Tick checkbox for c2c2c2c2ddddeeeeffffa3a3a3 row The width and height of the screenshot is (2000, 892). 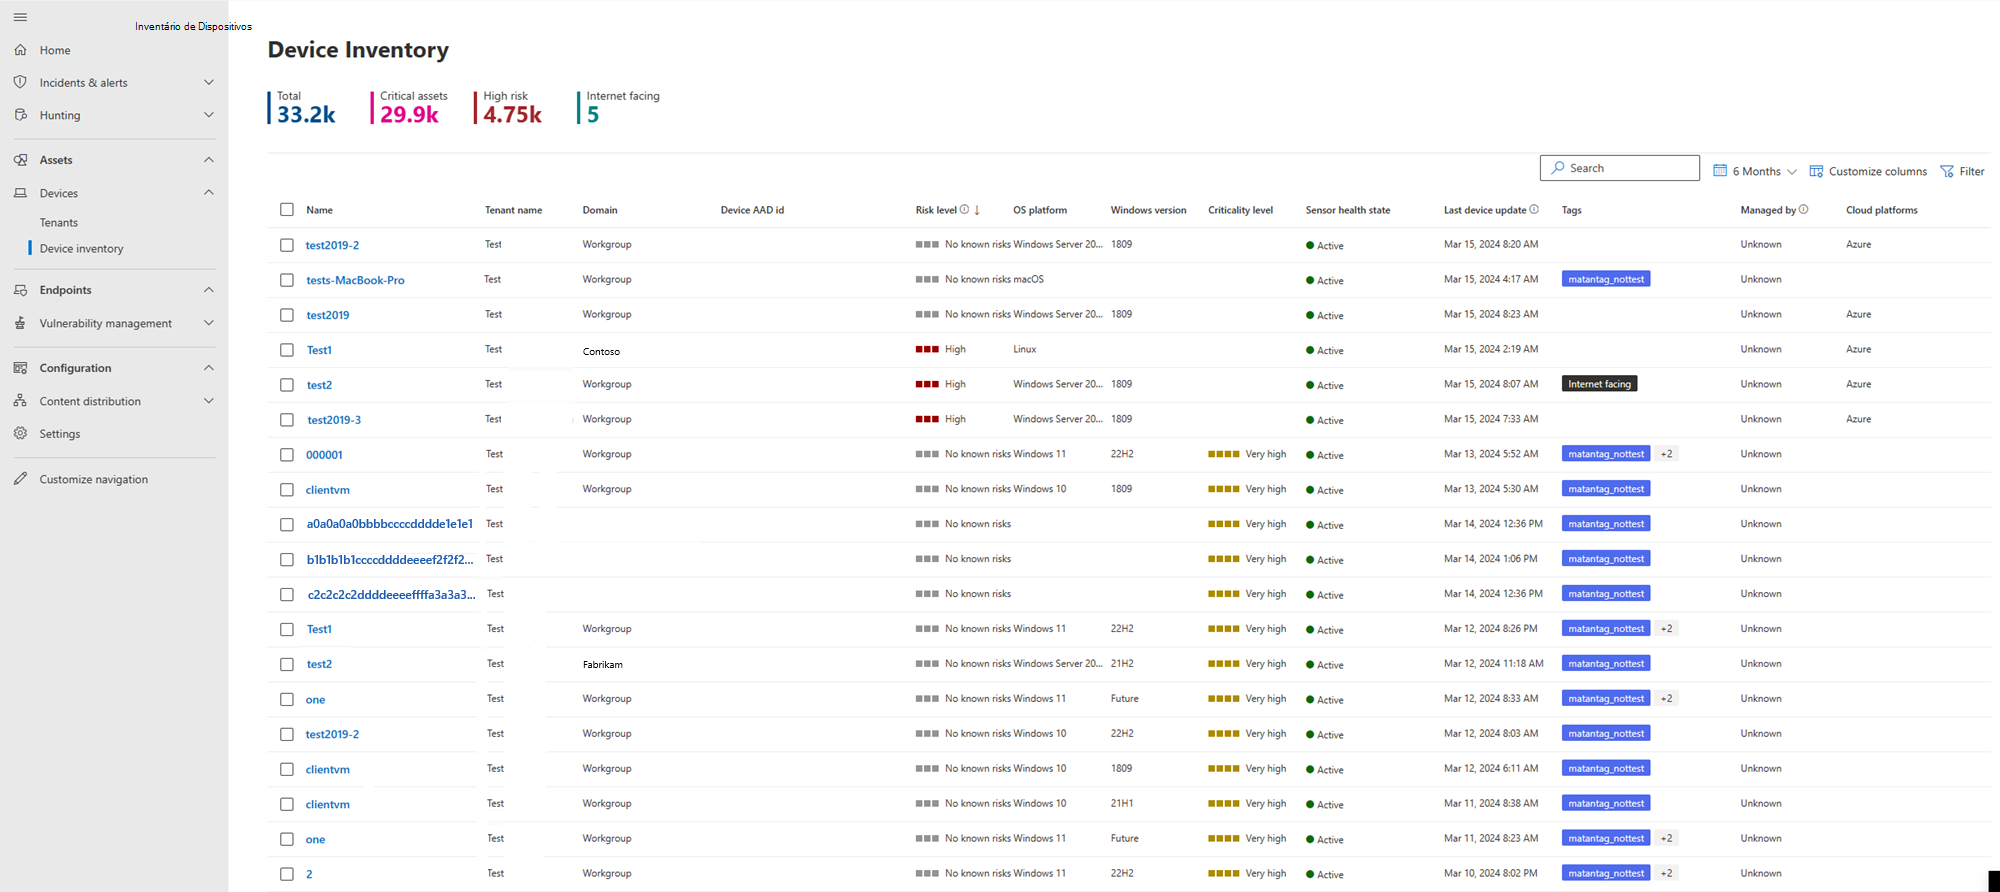[x=287, y=595]
